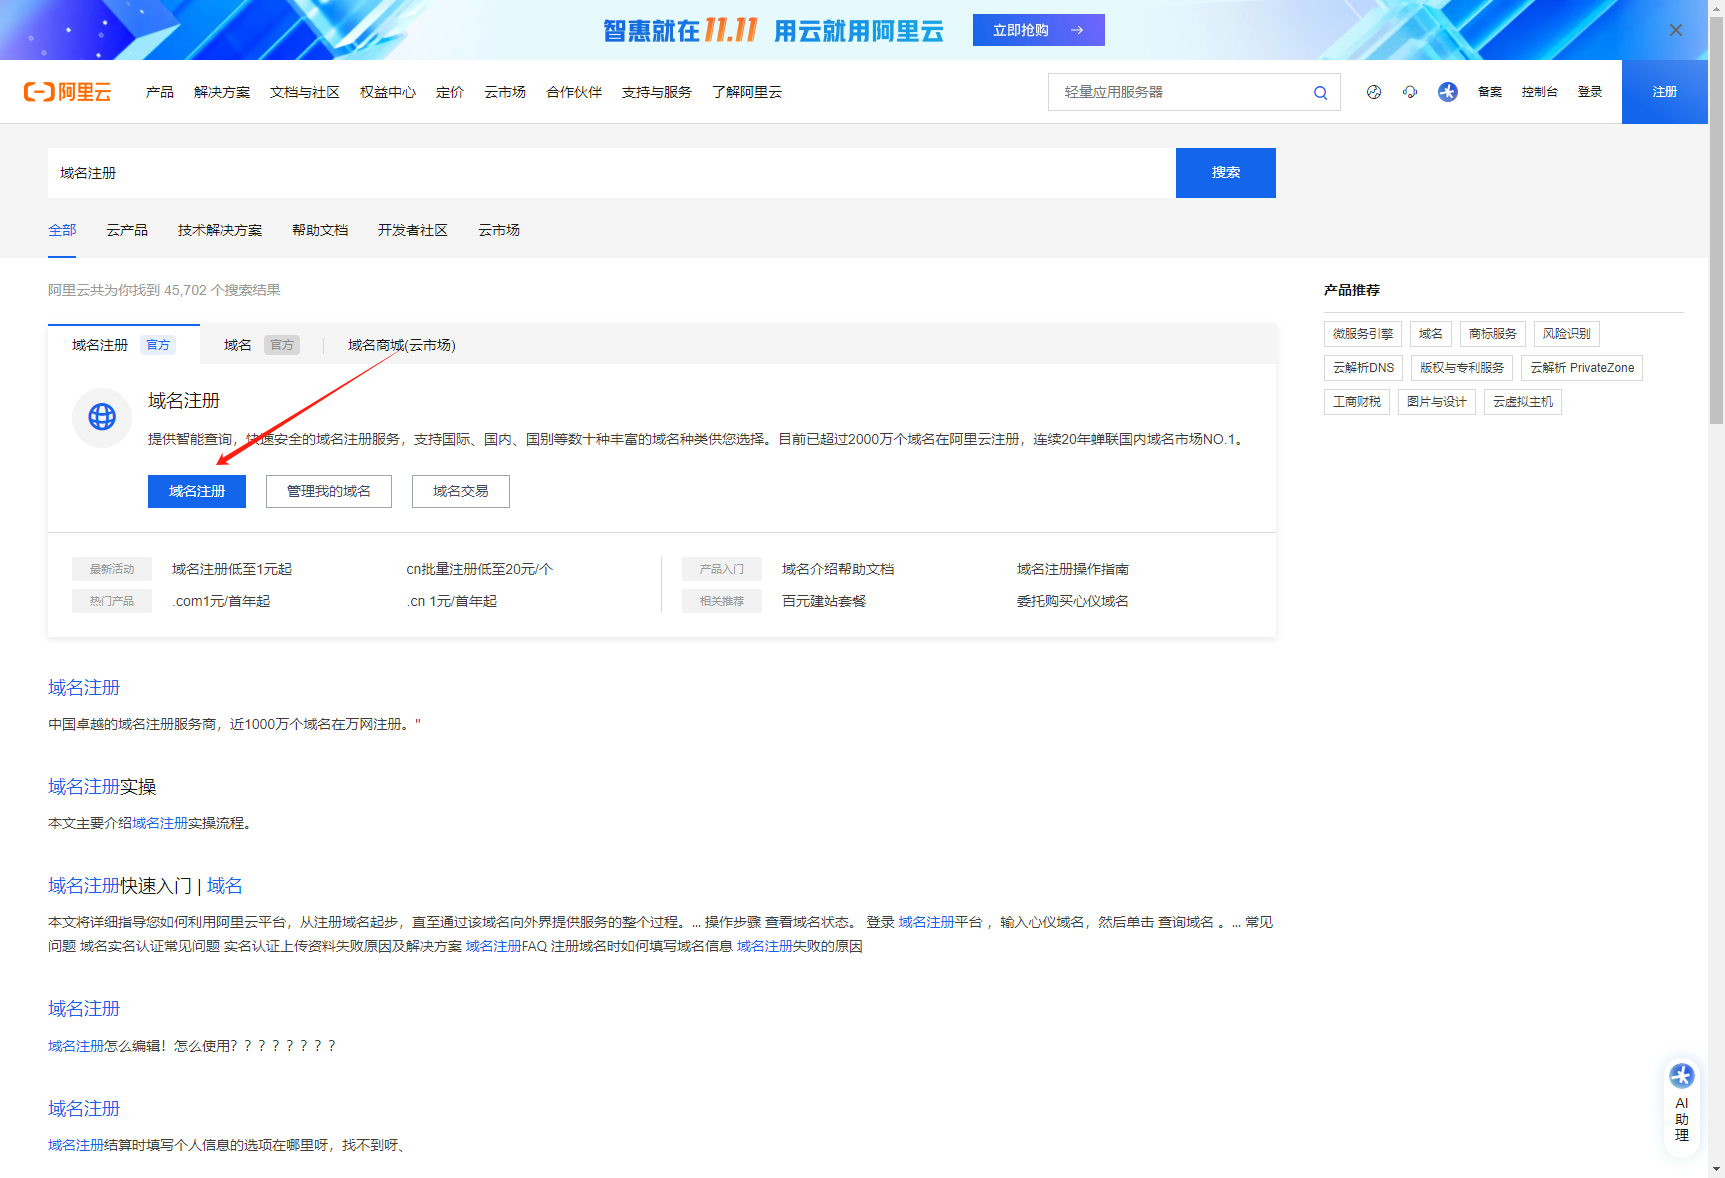Click 管理我的域名 button
Viewport: 1725px width, 1178px height.
tap(329, 491)
